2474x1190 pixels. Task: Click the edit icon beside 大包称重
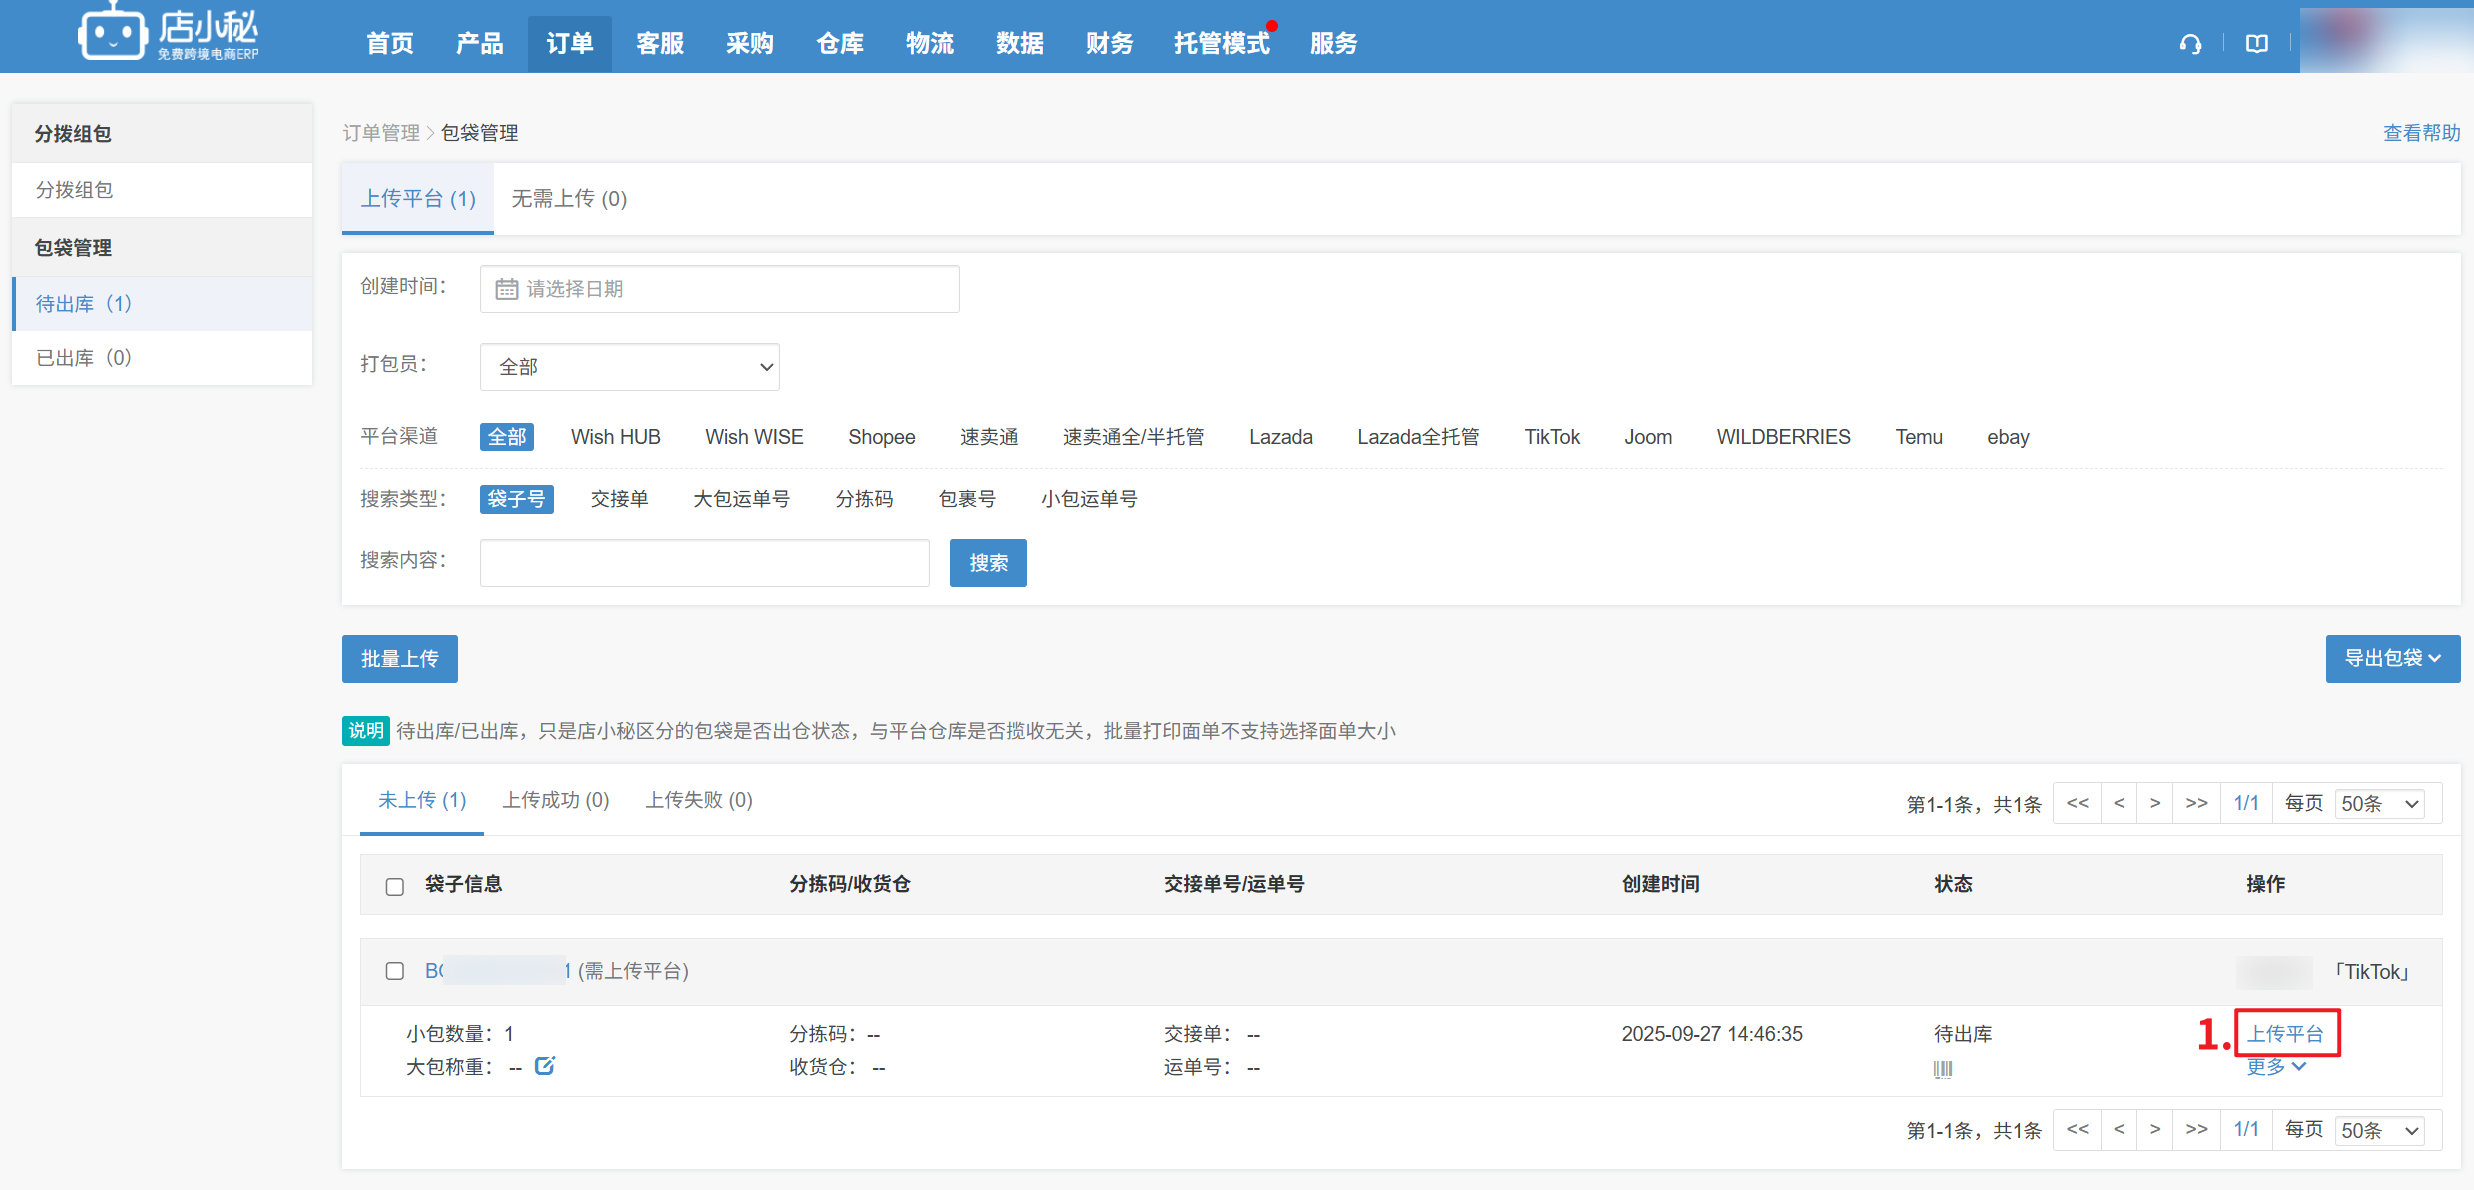point(545,1066)
